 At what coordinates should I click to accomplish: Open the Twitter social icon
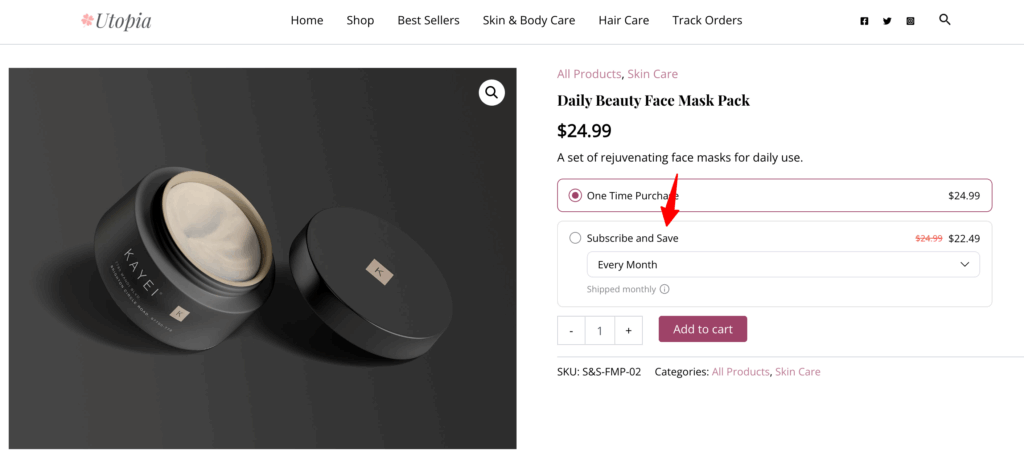tap(887, 21)
